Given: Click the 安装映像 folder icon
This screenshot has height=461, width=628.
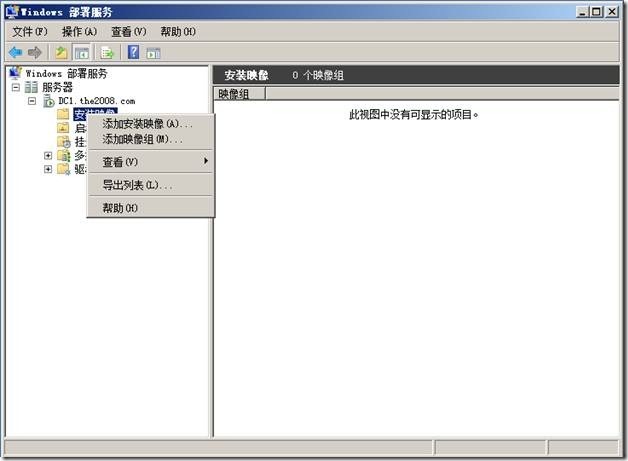Looking at the screenshot, I should (x=63, y=114).
